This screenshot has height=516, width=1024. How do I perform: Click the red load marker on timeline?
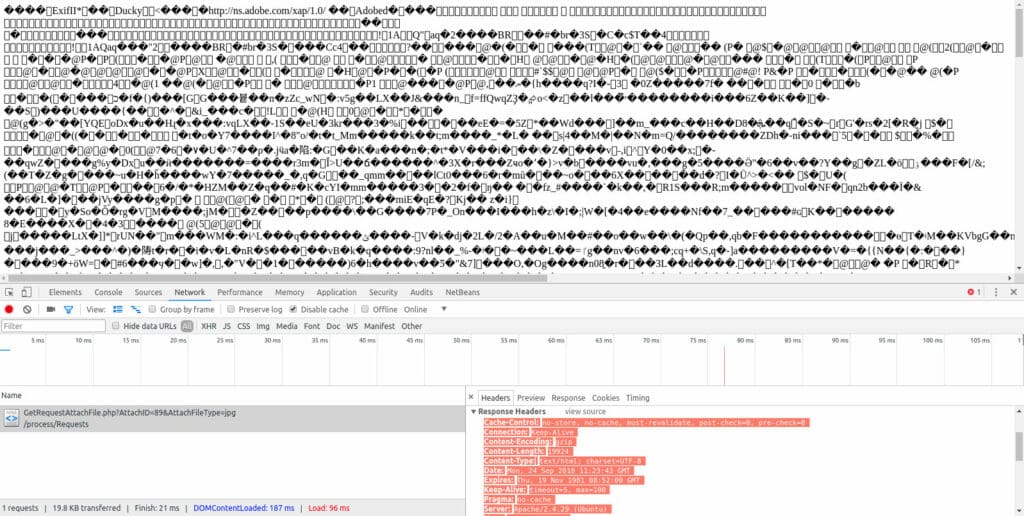(x=724, y=366)
